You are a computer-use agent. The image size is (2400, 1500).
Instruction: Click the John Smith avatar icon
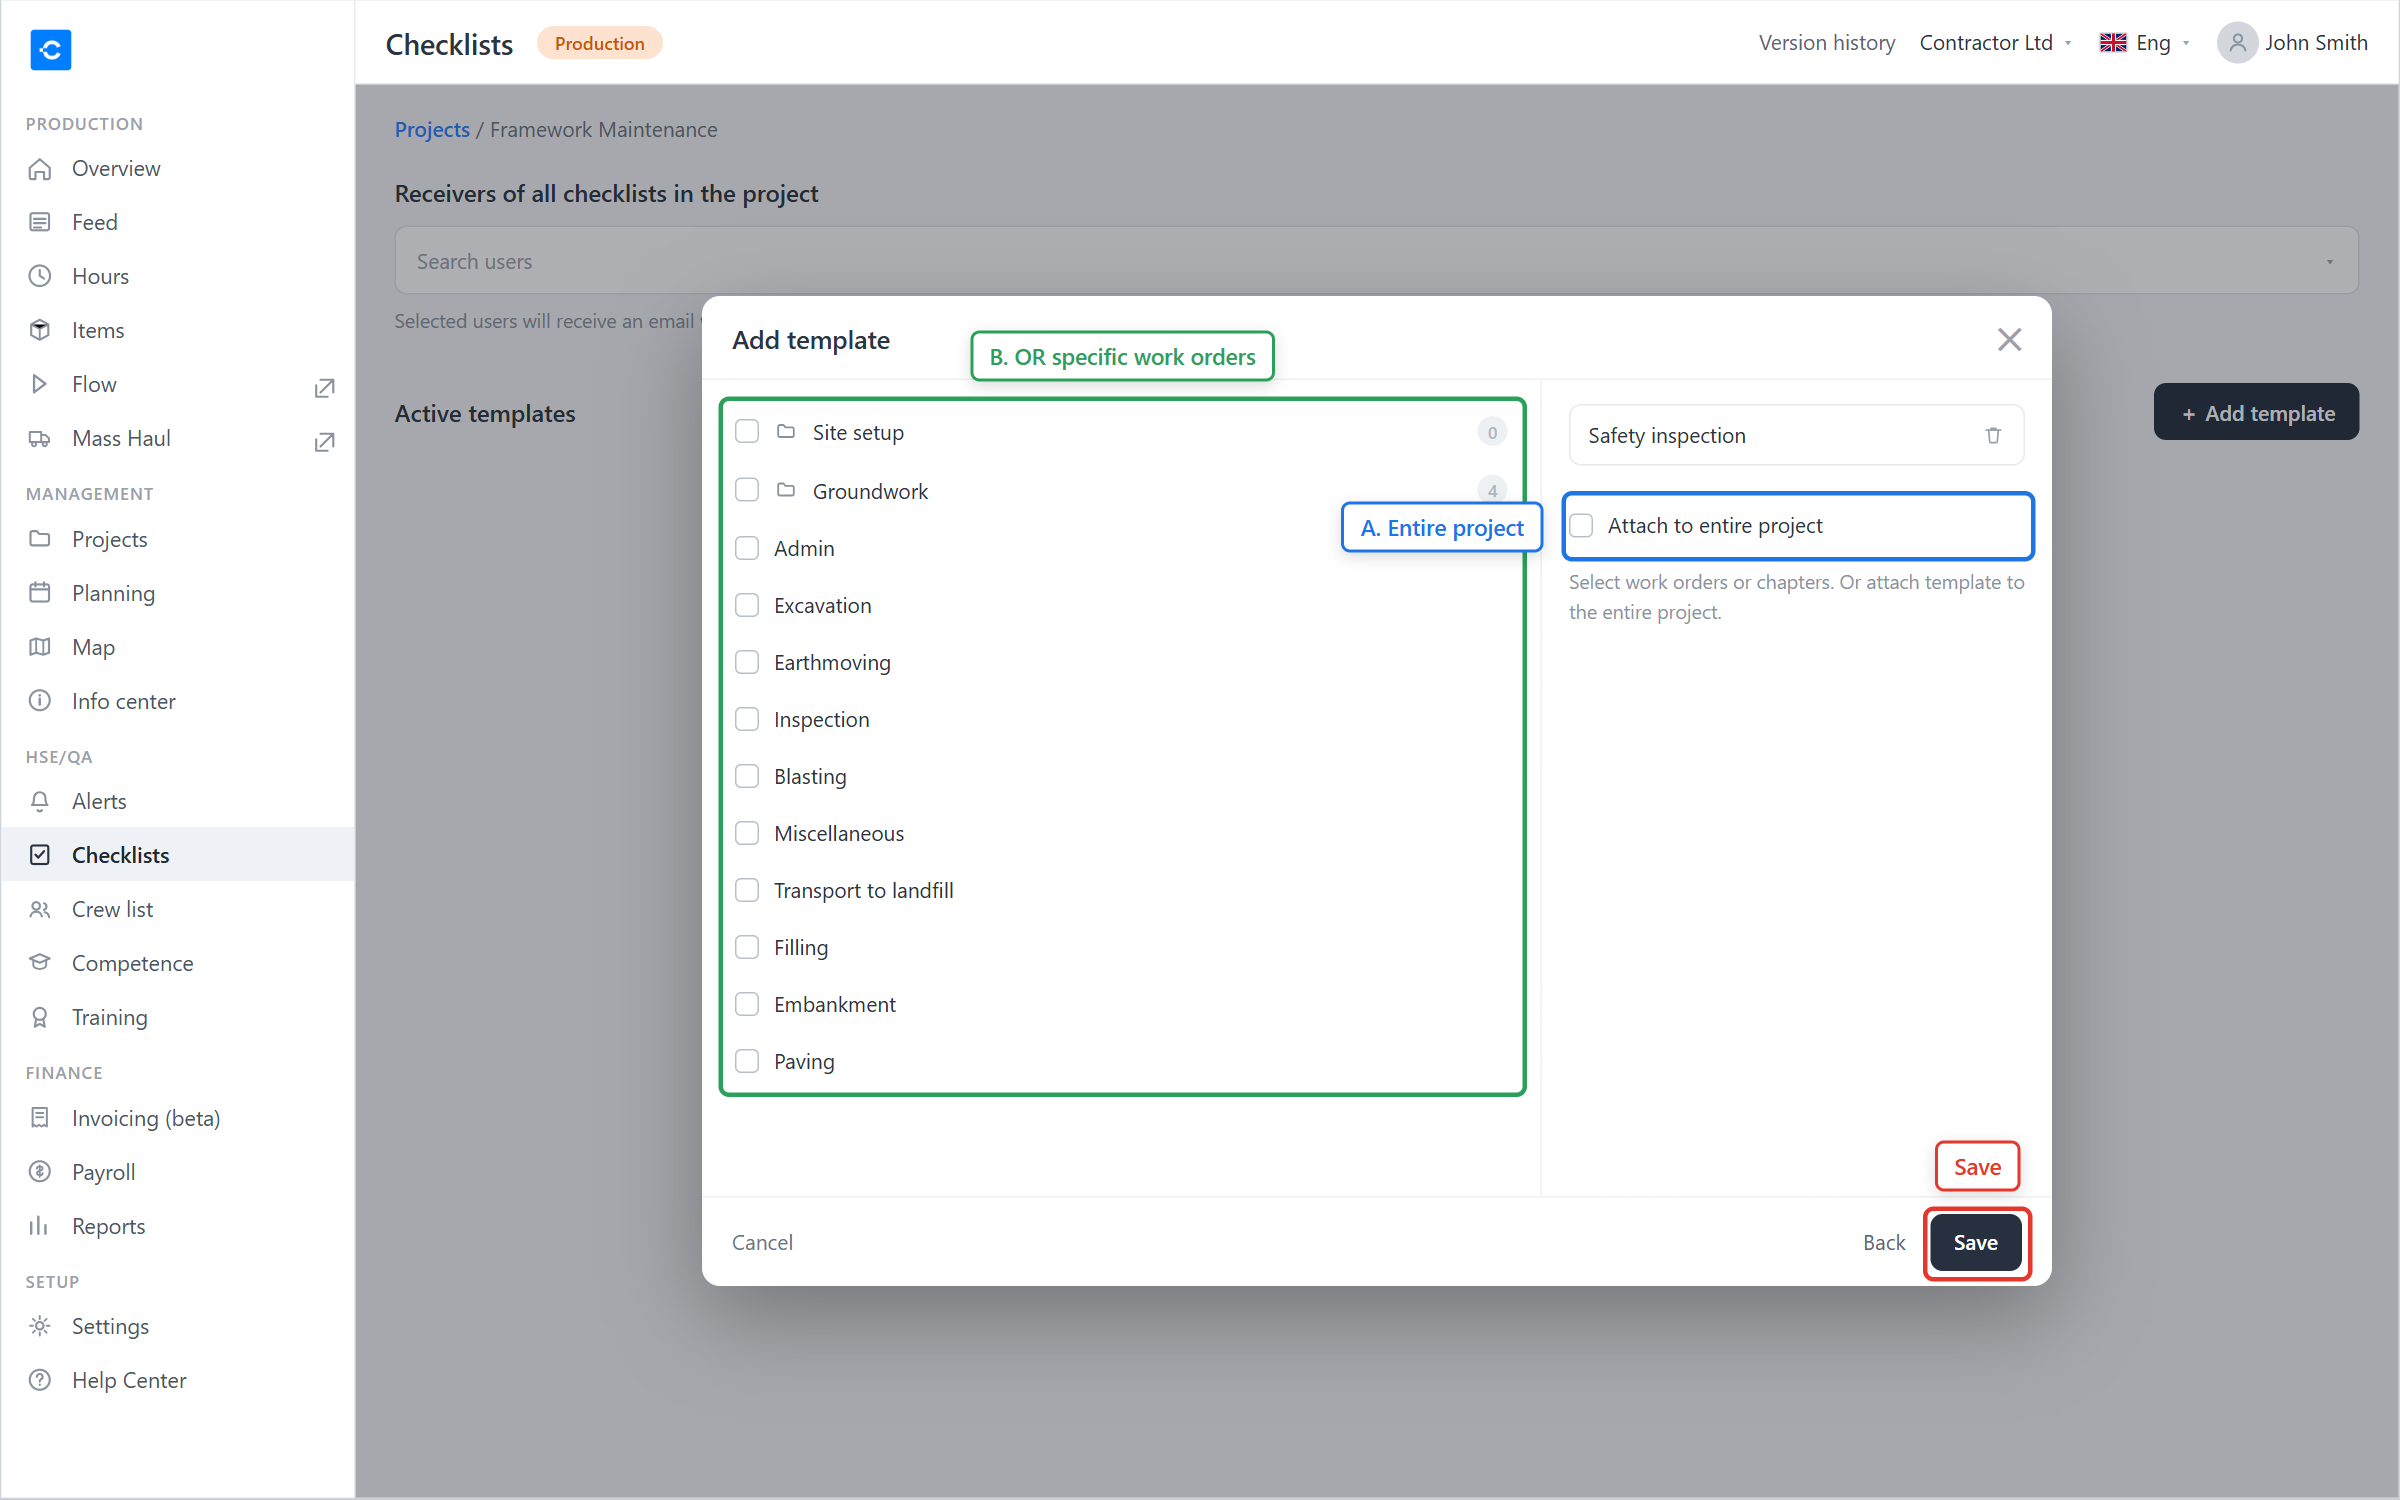2237,43
